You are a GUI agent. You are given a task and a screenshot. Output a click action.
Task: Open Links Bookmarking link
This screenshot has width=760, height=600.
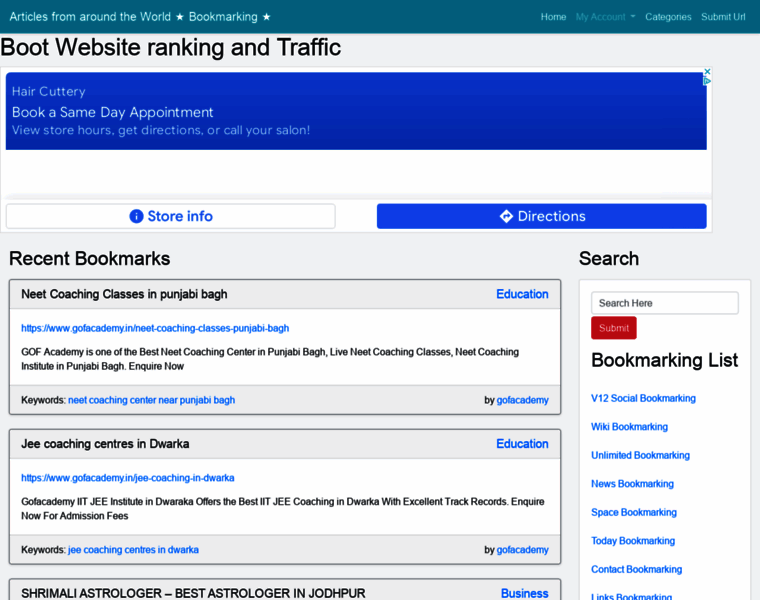[x=631, y=597]
